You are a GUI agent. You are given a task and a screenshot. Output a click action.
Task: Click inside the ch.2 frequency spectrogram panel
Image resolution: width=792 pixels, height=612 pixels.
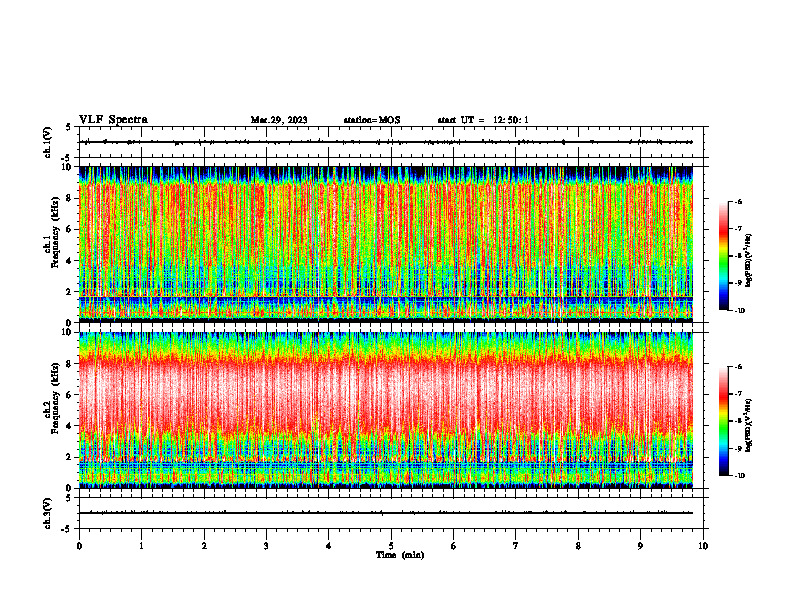pyautogui.click(x=386, y=410)
